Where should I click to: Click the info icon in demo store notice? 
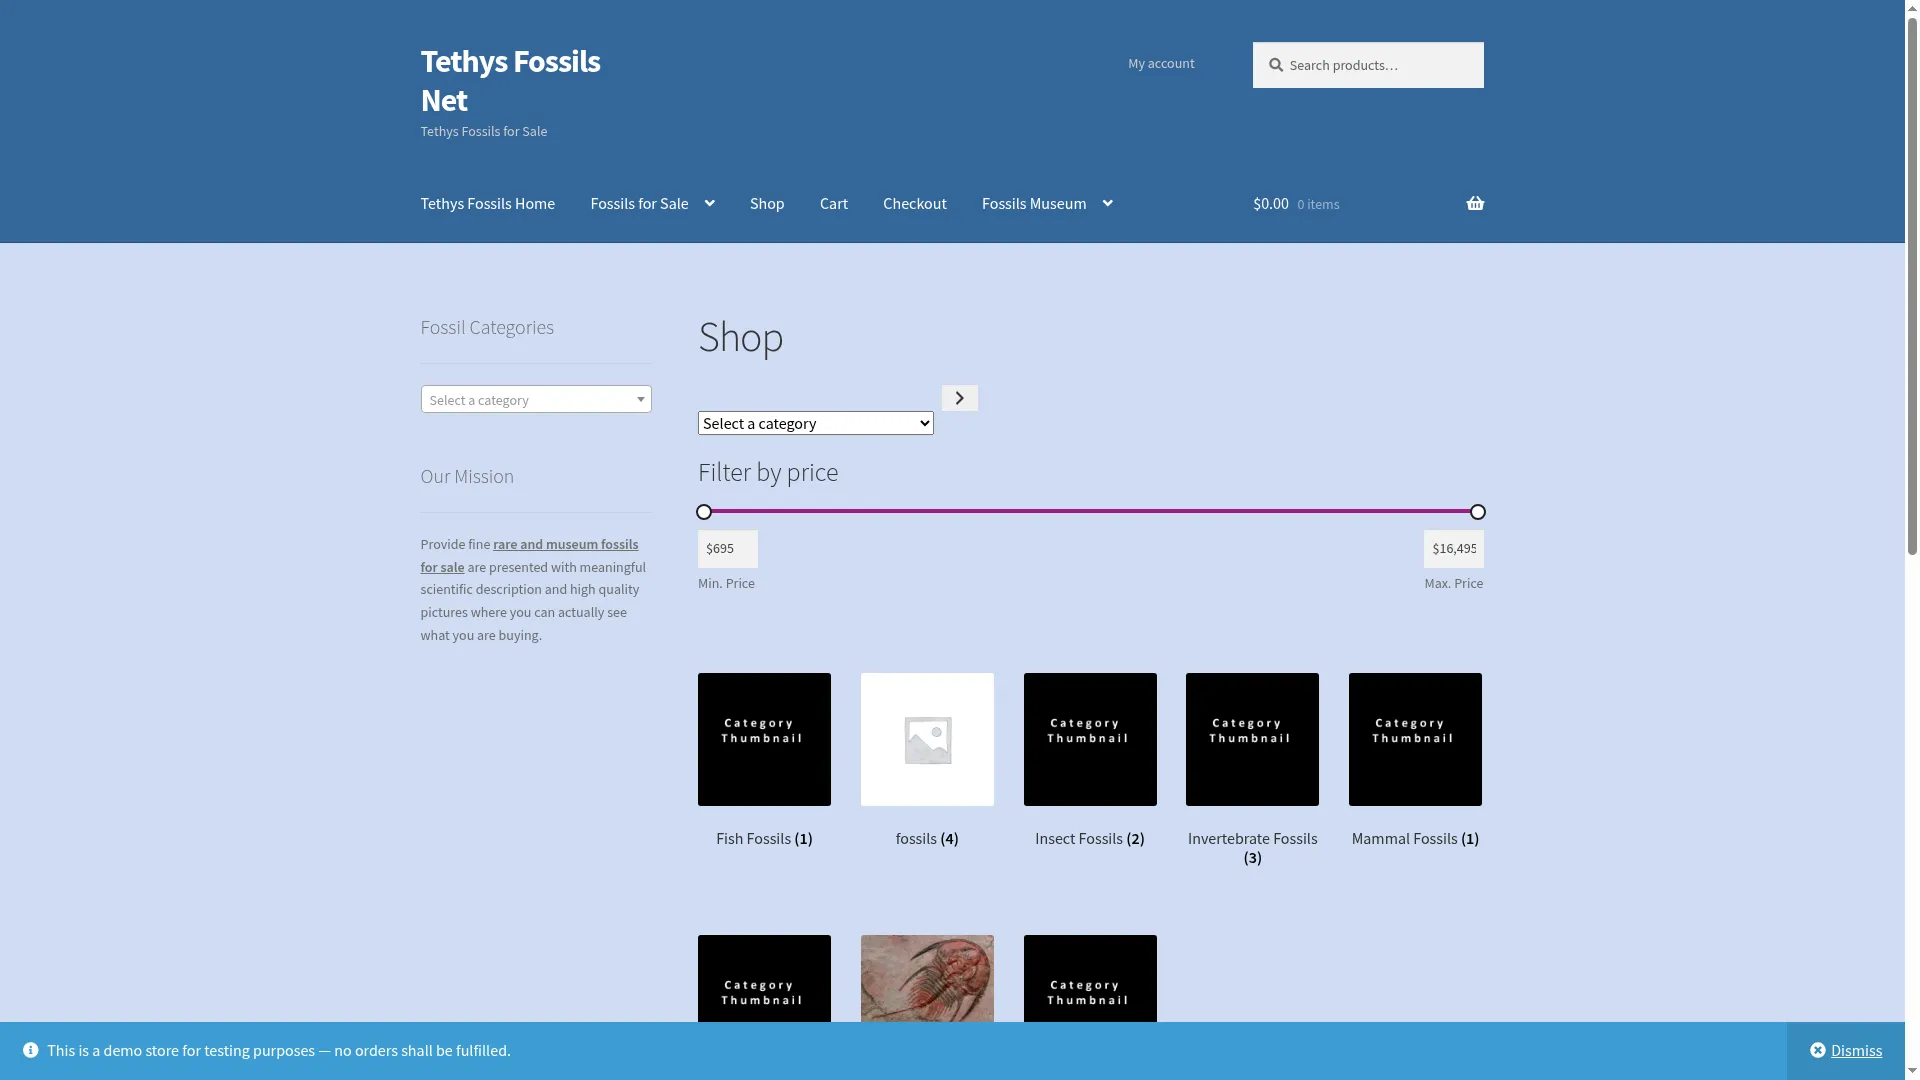(31, 1050)
